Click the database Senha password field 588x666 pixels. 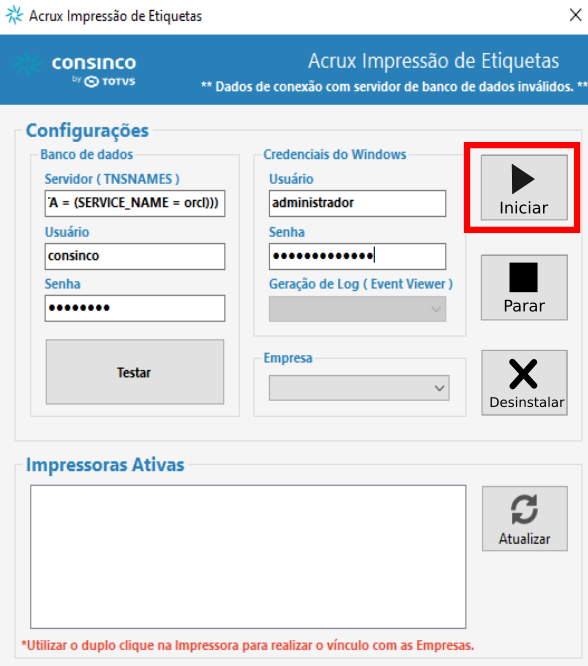(135, 308)
